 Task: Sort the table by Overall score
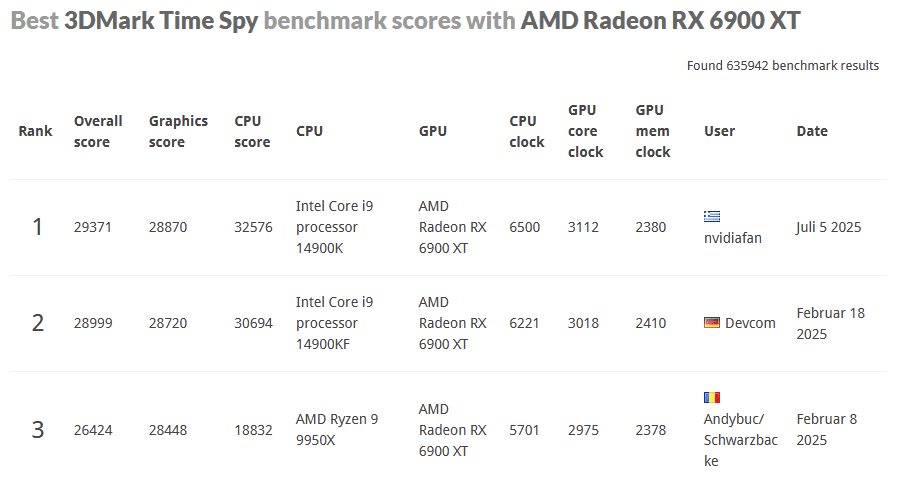(98, 131)
